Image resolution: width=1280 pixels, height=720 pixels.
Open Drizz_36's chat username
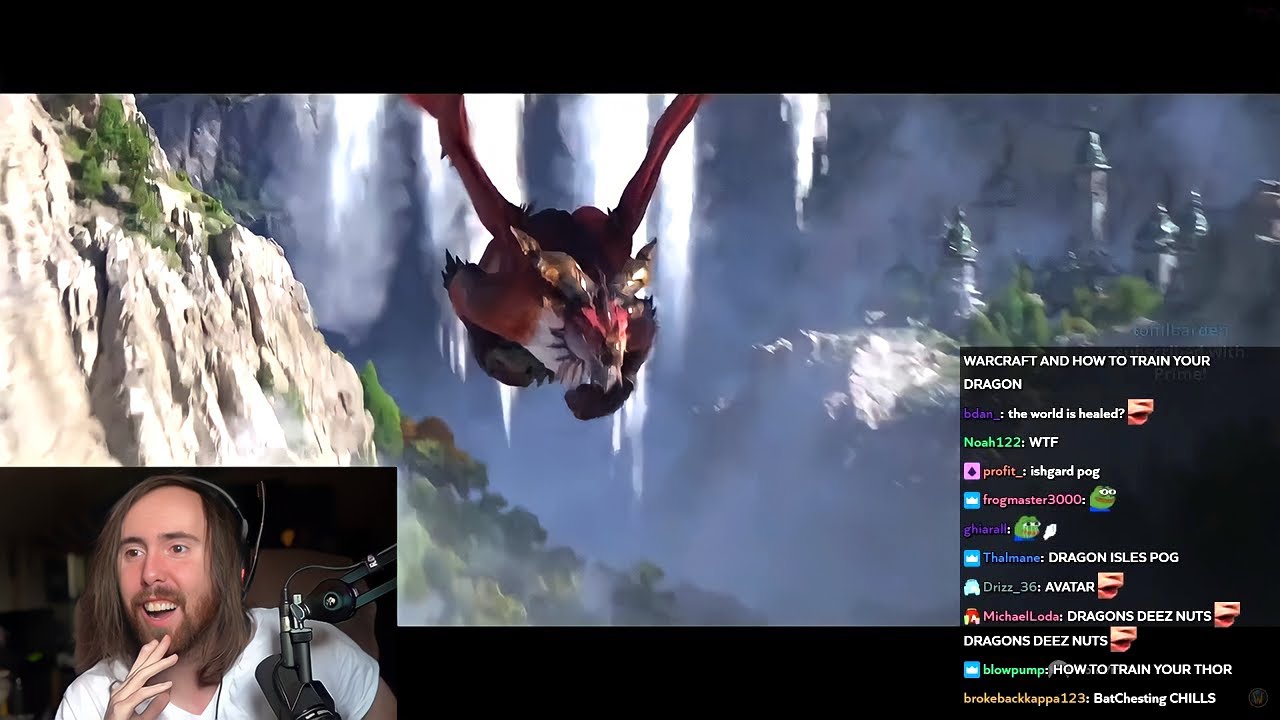[x=1011, y=587]
